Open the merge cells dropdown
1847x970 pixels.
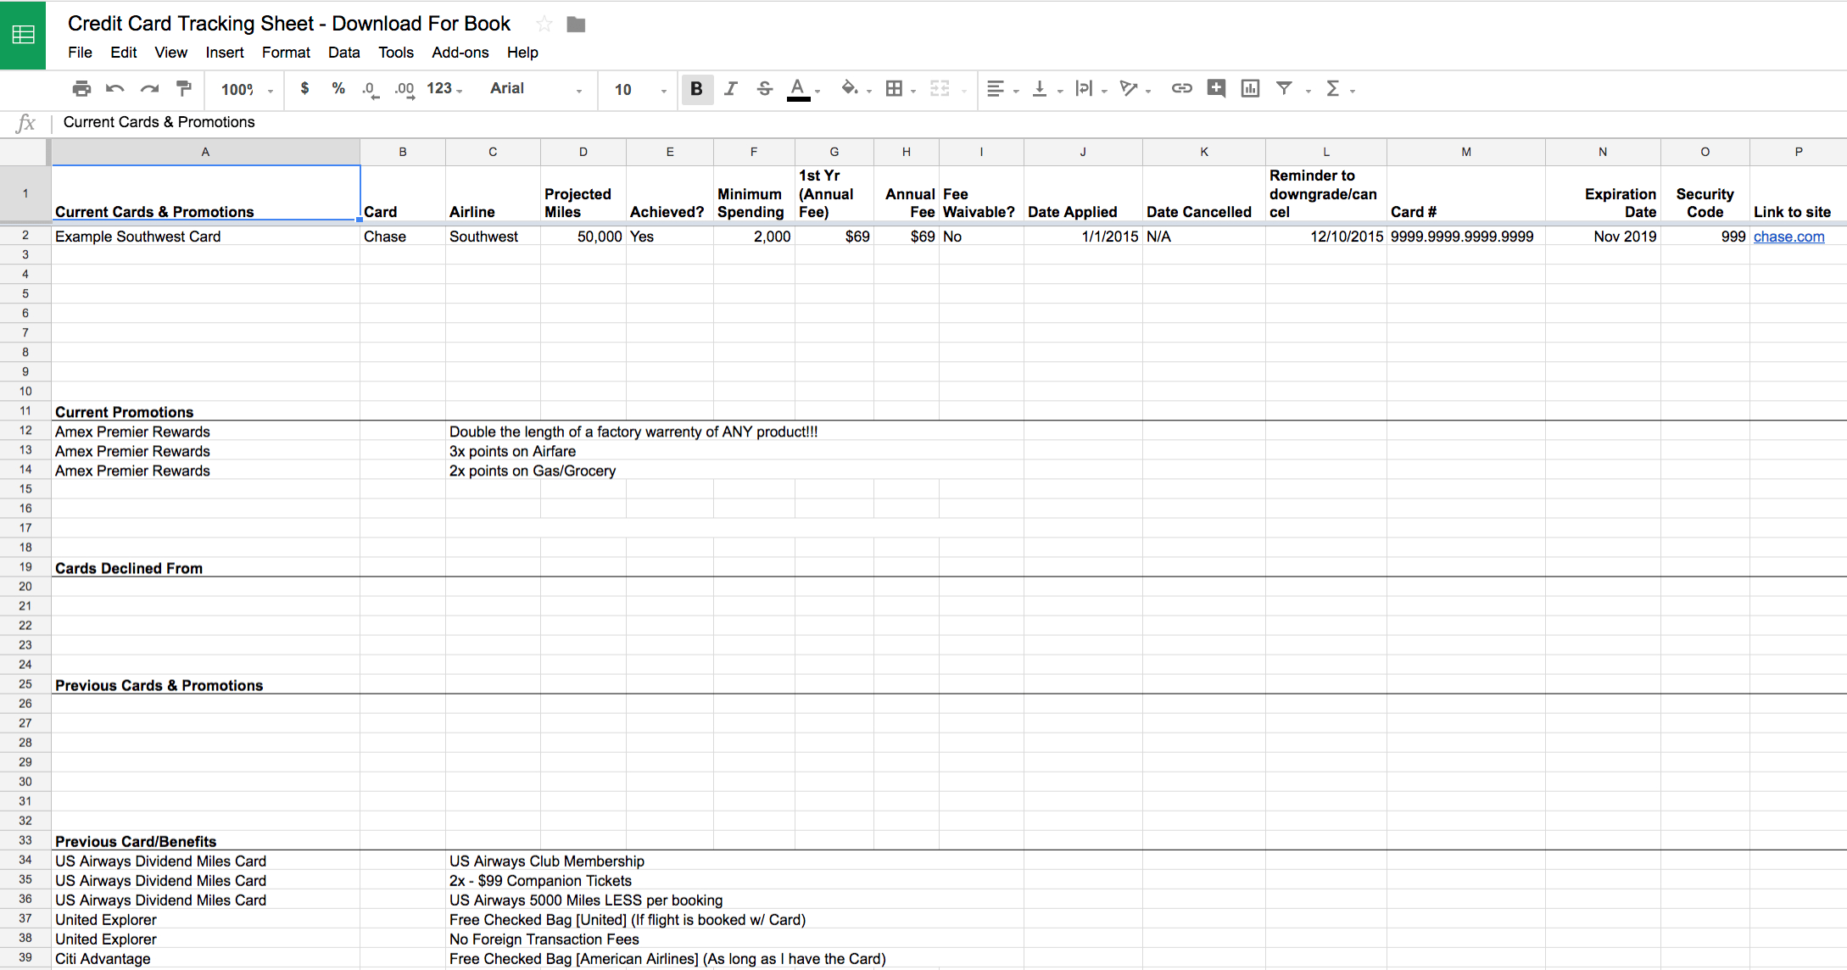[946, 89]
